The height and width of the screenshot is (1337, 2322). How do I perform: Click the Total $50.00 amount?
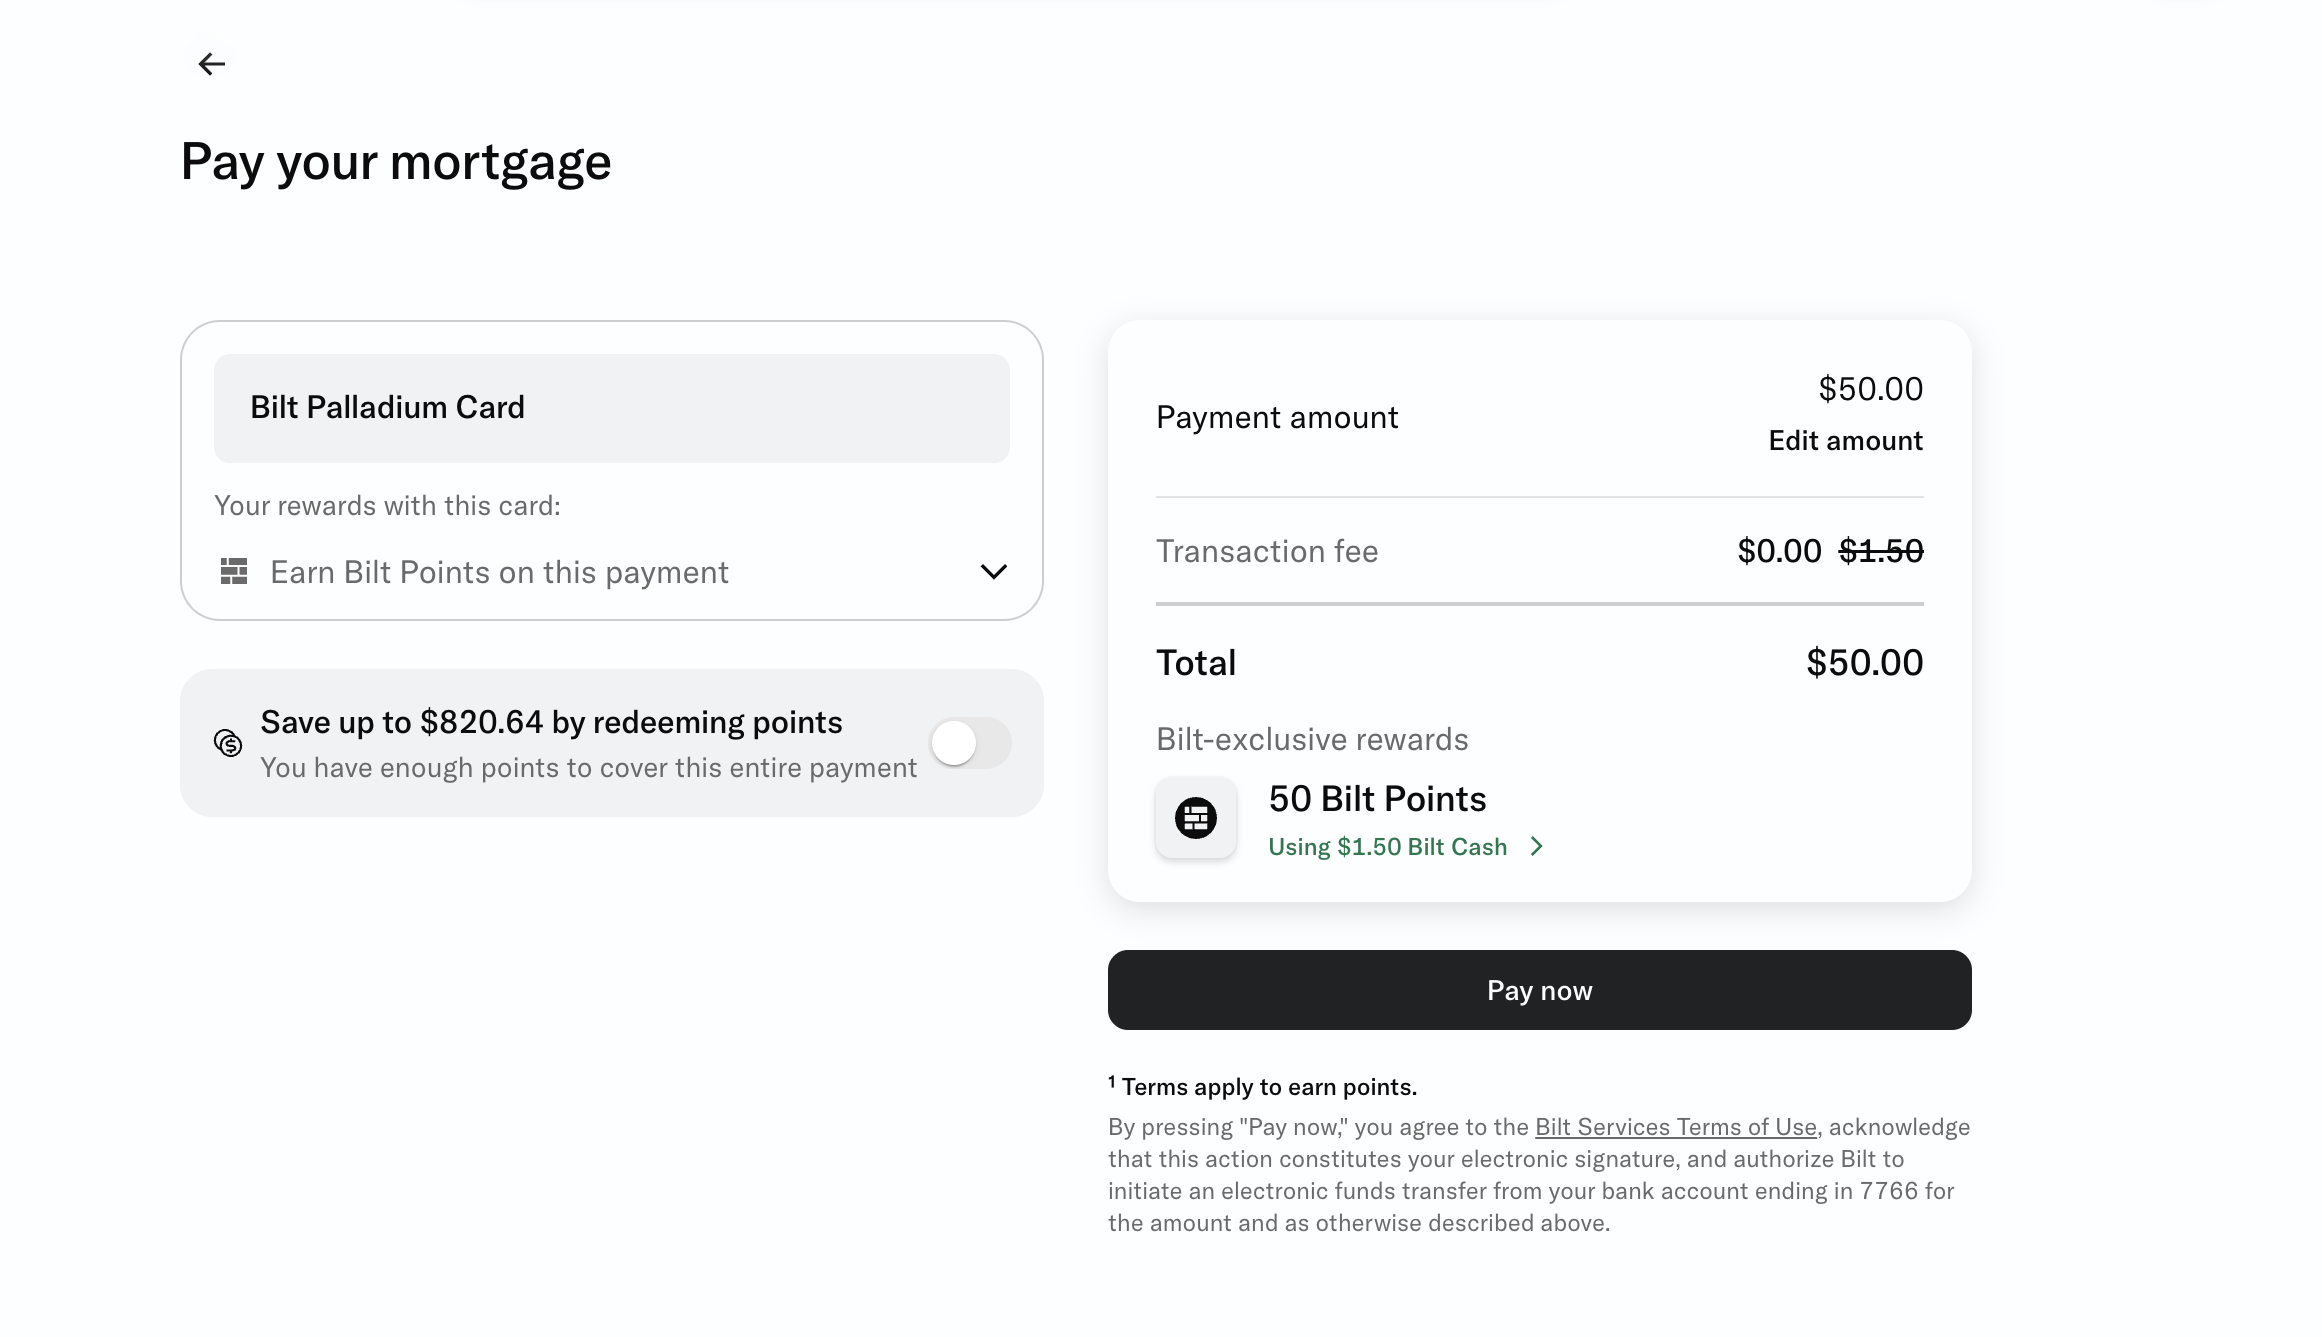[1864, 663]
